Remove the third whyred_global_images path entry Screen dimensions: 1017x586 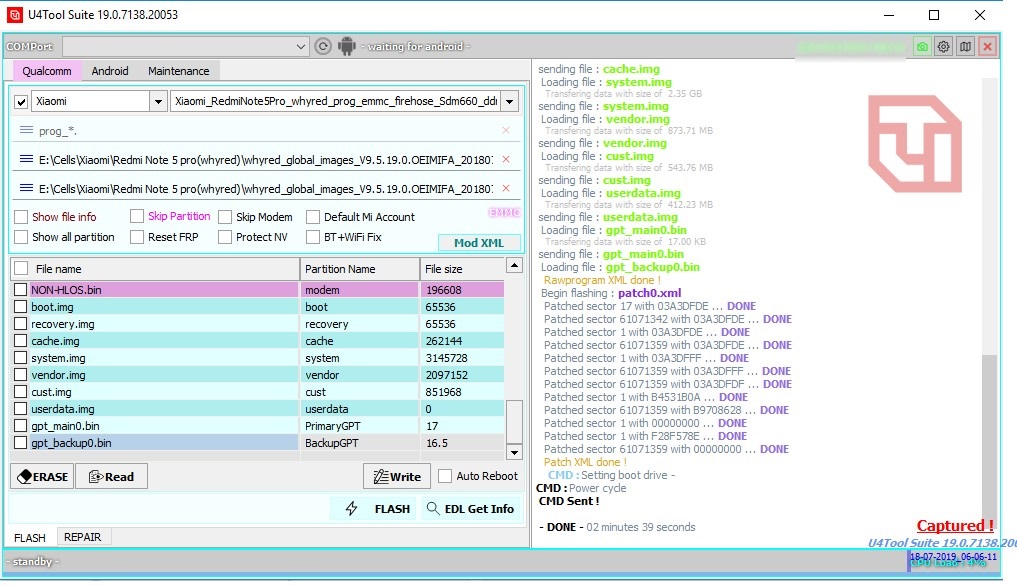pyautogui.click(x=506, y=189)
